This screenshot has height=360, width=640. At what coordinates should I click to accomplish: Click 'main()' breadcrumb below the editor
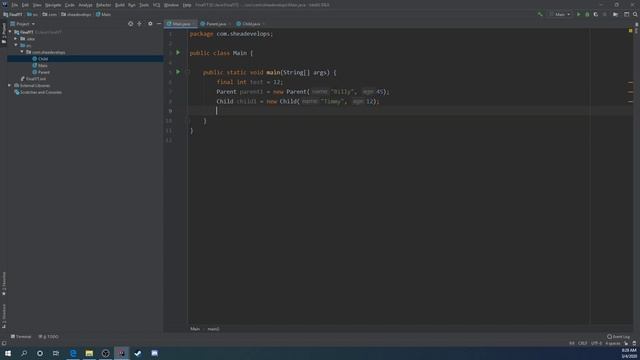[x=213, y=329]
